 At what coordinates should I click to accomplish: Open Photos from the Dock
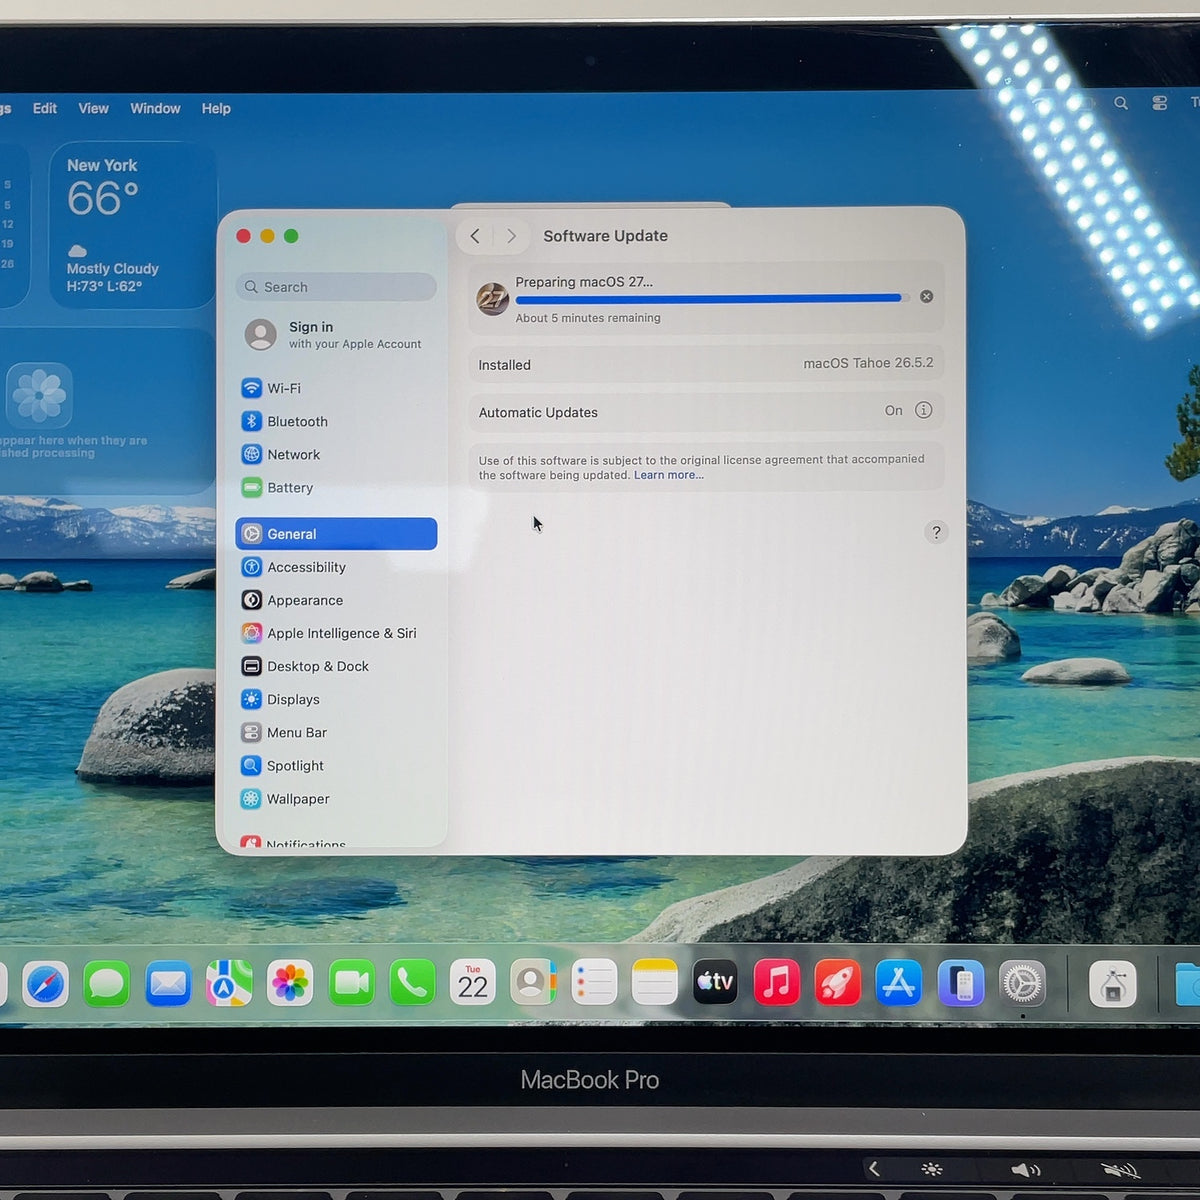pyautogui.click(x=290, y=985)
